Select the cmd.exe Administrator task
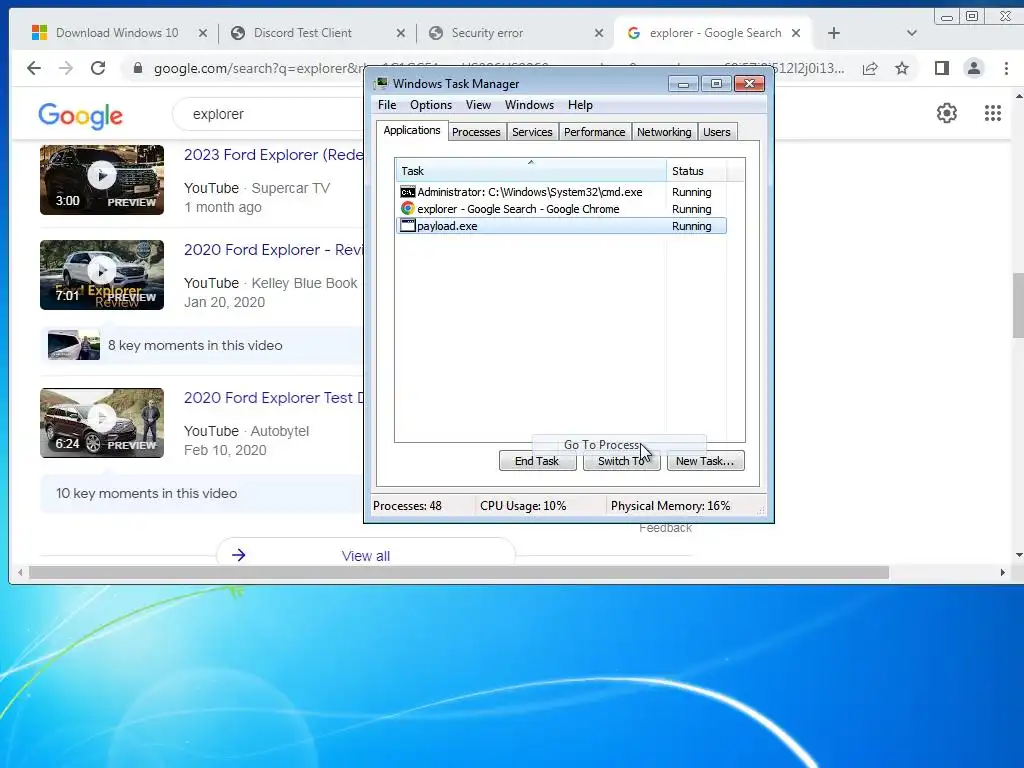Viewport: 1024px width, 768px height. (562, 192)
